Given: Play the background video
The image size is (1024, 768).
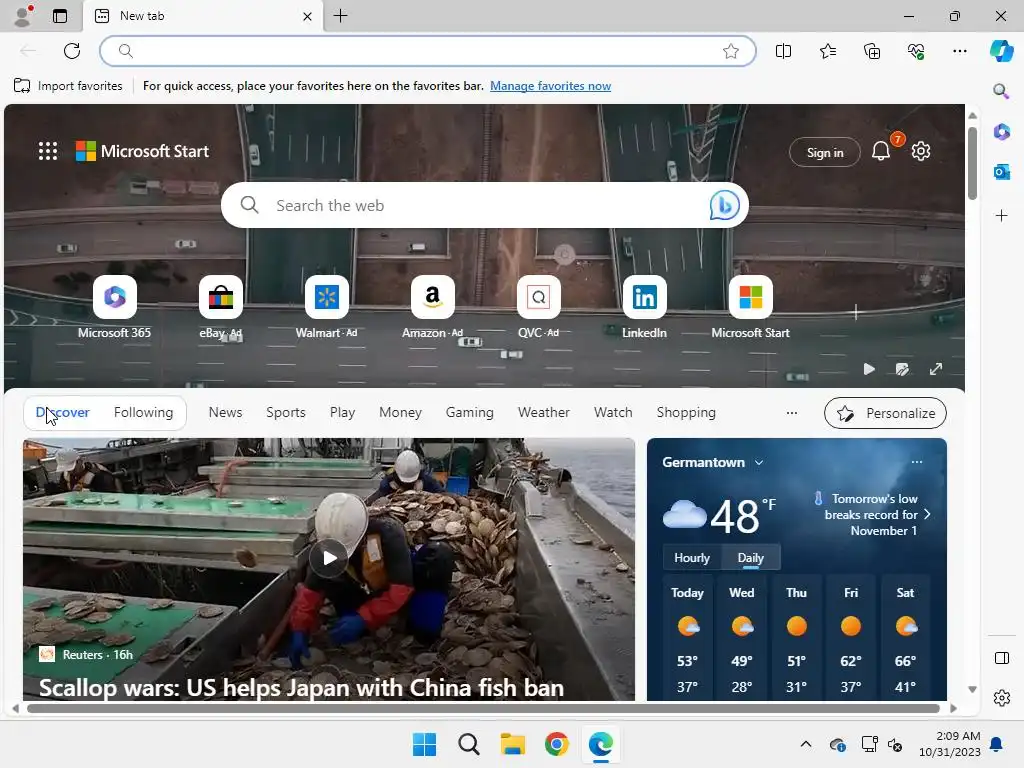Looking at the screenshot, I should click(869, 369).
